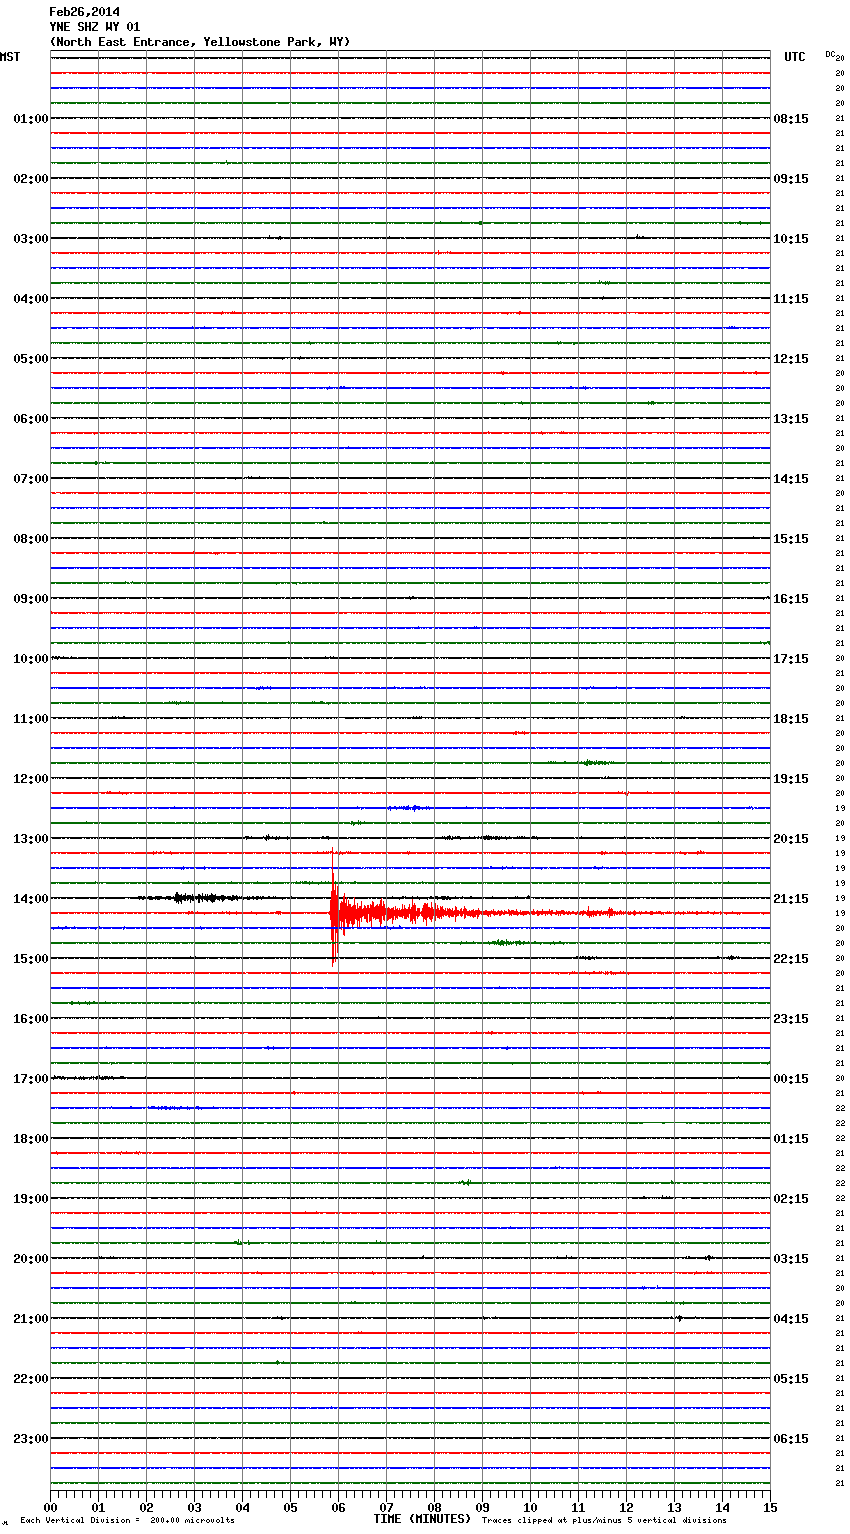This screenshot has width=850, height=1534.
Task: Click the '02:15' UTC time label
Action: (x=791, y=1199)
